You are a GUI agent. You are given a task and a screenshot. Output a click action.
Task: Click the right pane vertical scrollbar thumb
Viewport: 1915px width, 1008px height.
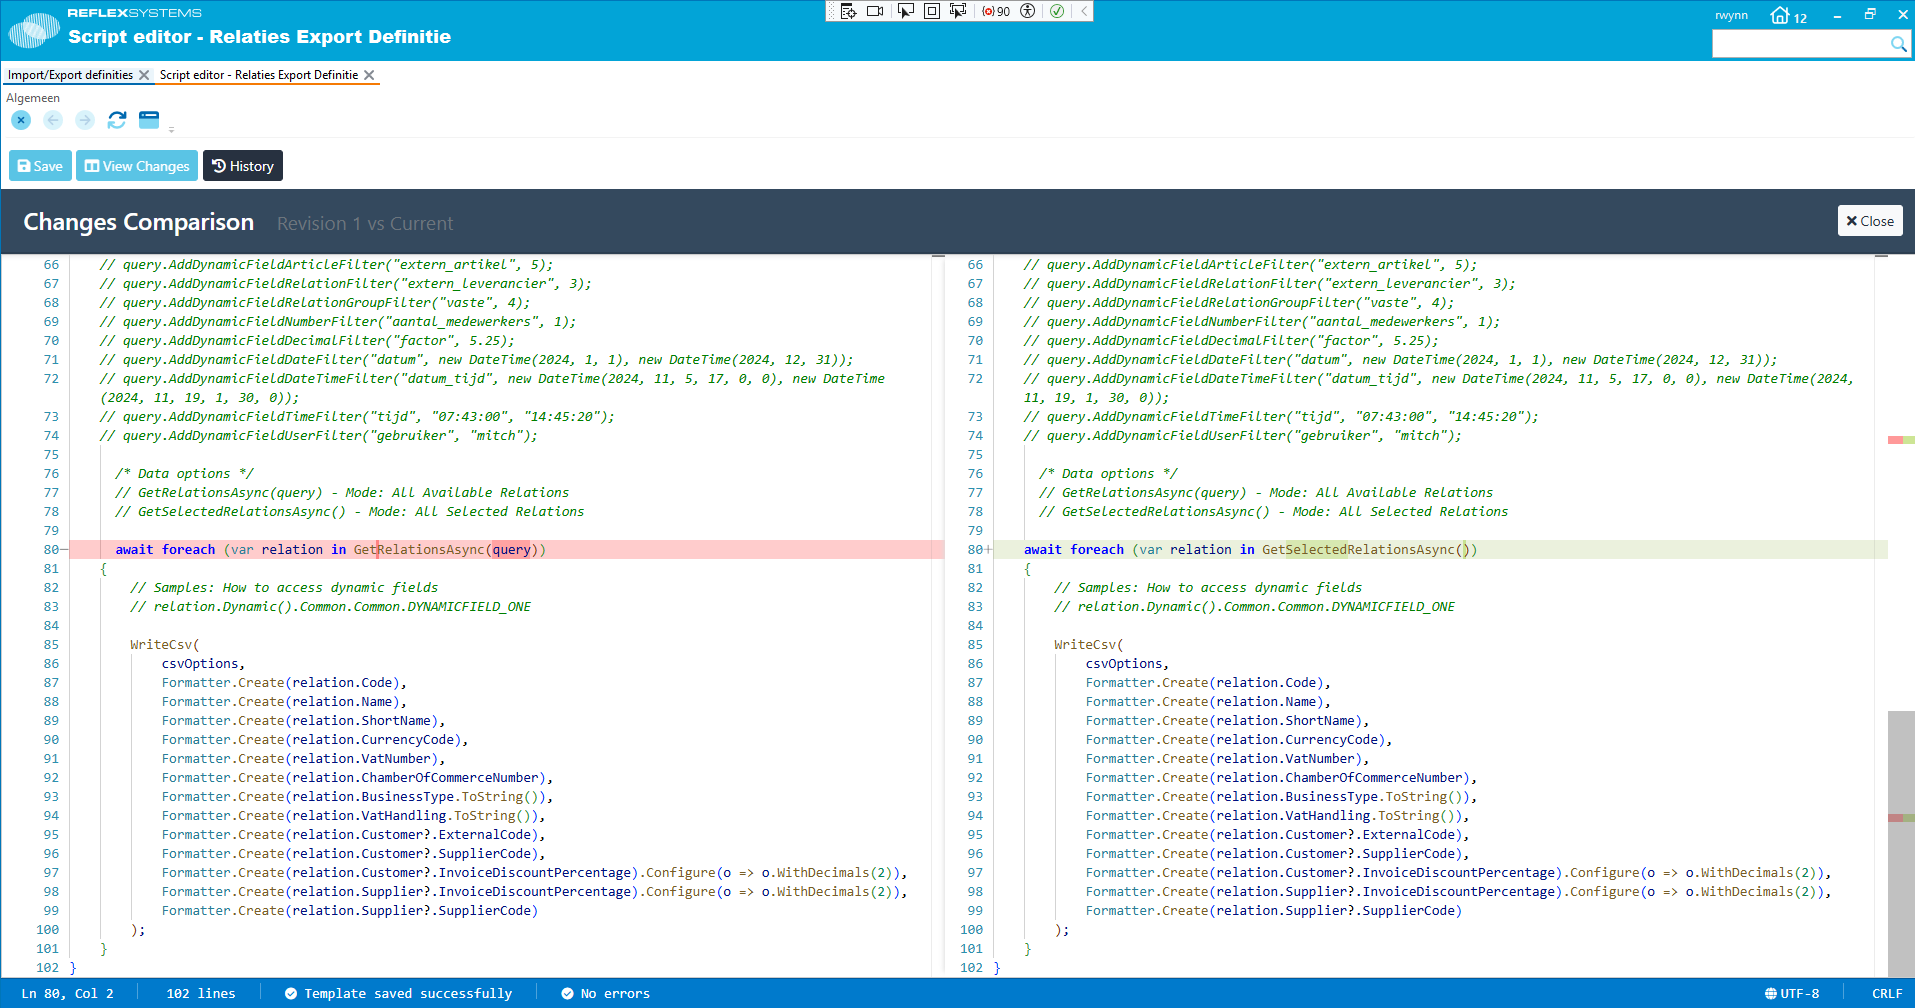click(x=1901, y=843)
